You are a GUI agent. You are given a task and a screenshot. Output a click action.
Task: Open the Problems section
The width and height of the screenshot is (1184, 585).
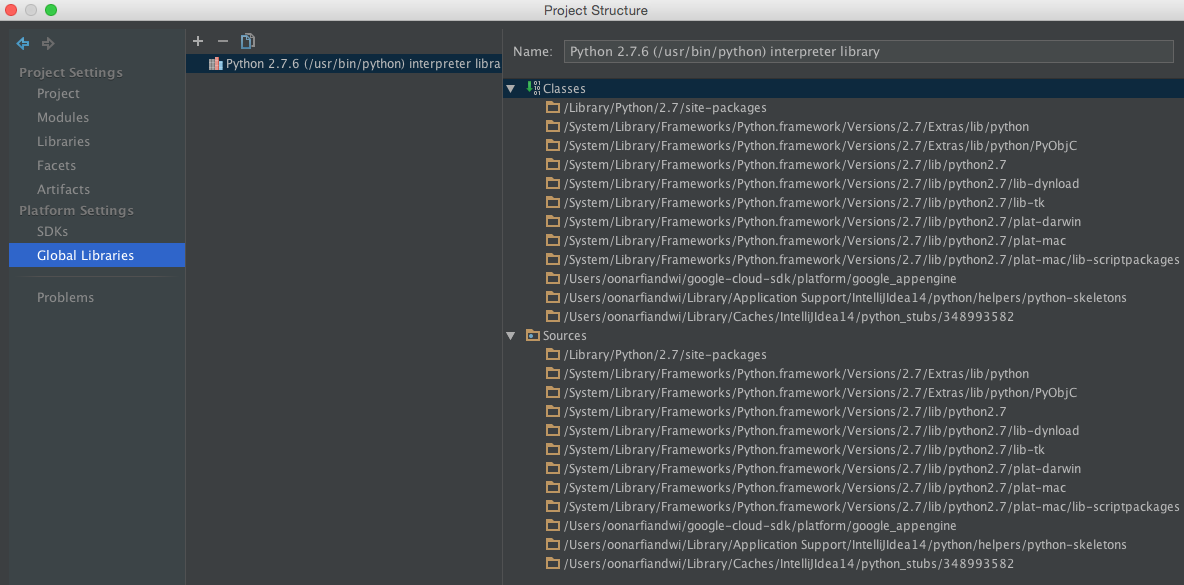pos(65,297)
